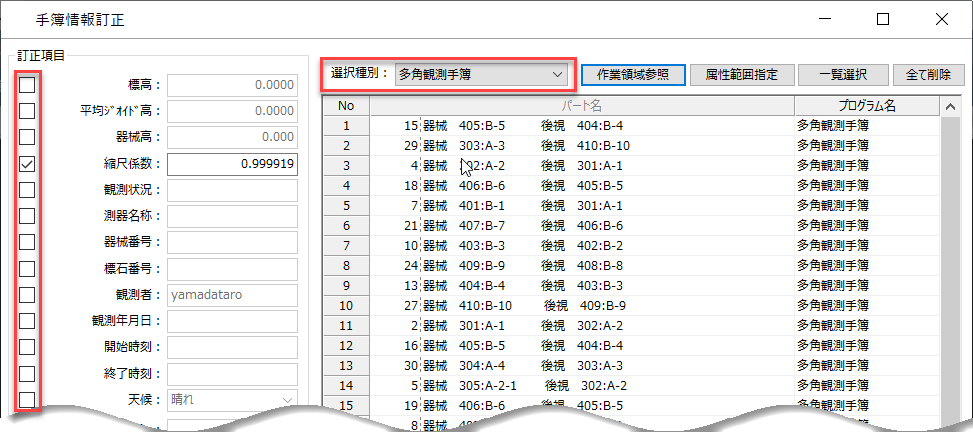Uncheck the 縮尺係数 checkbox

[28, 164]
